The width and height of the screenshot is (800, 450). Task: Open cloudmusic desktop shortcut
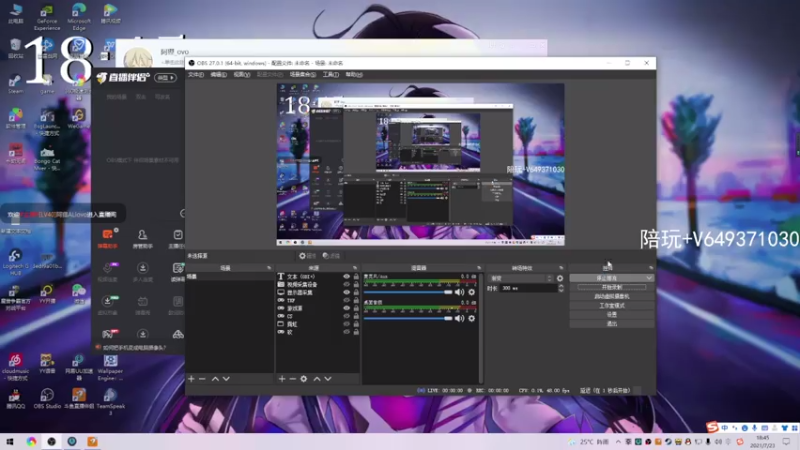coord(15,367)
